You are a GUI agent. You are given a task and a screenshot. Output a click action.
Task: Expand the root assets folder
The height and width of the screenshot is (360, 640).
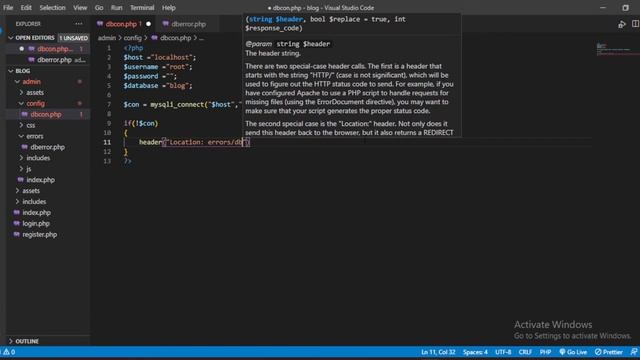(18, 191)
